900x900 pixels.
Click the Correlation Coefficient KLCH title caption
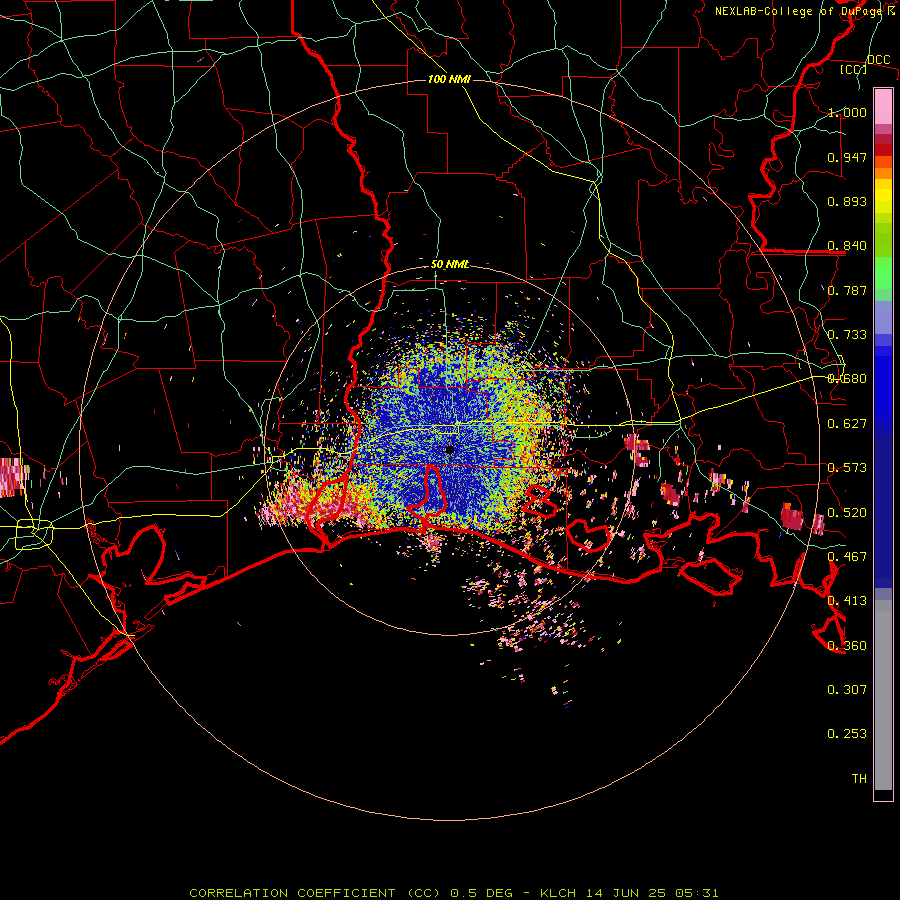tap(454, 893)
